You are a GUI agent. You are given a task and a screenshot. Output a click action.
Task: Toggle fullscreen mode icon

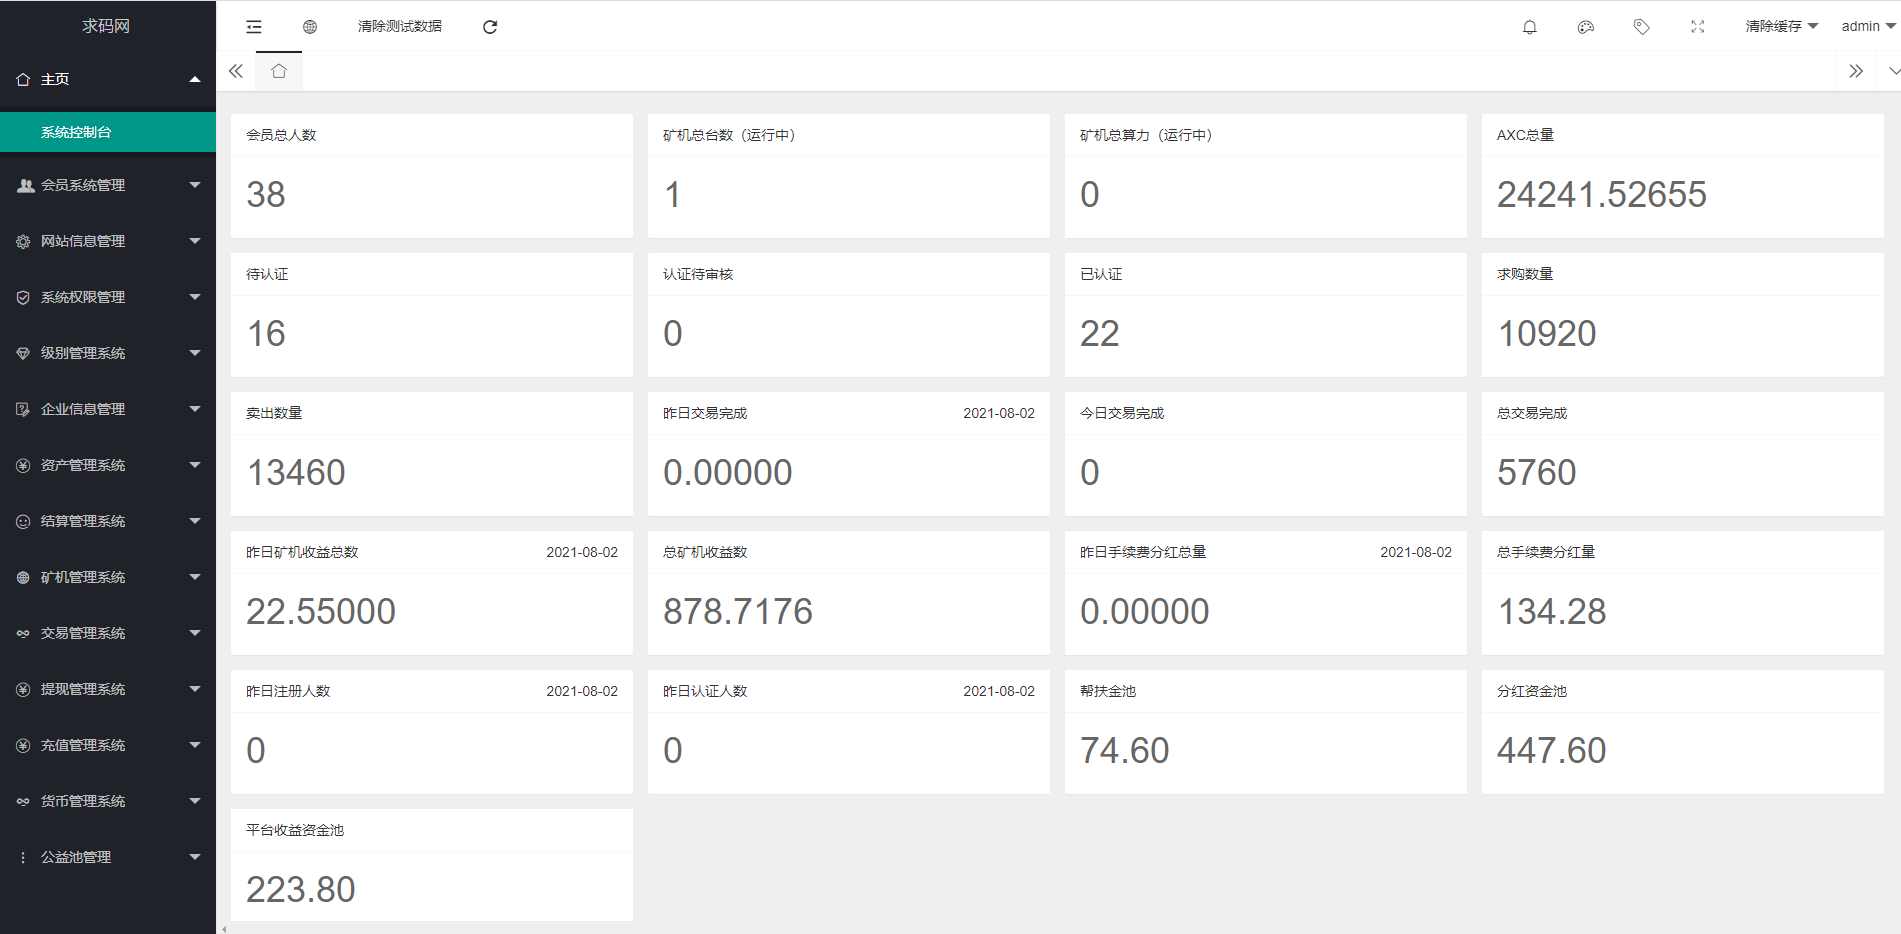[x=1697, y=27]
